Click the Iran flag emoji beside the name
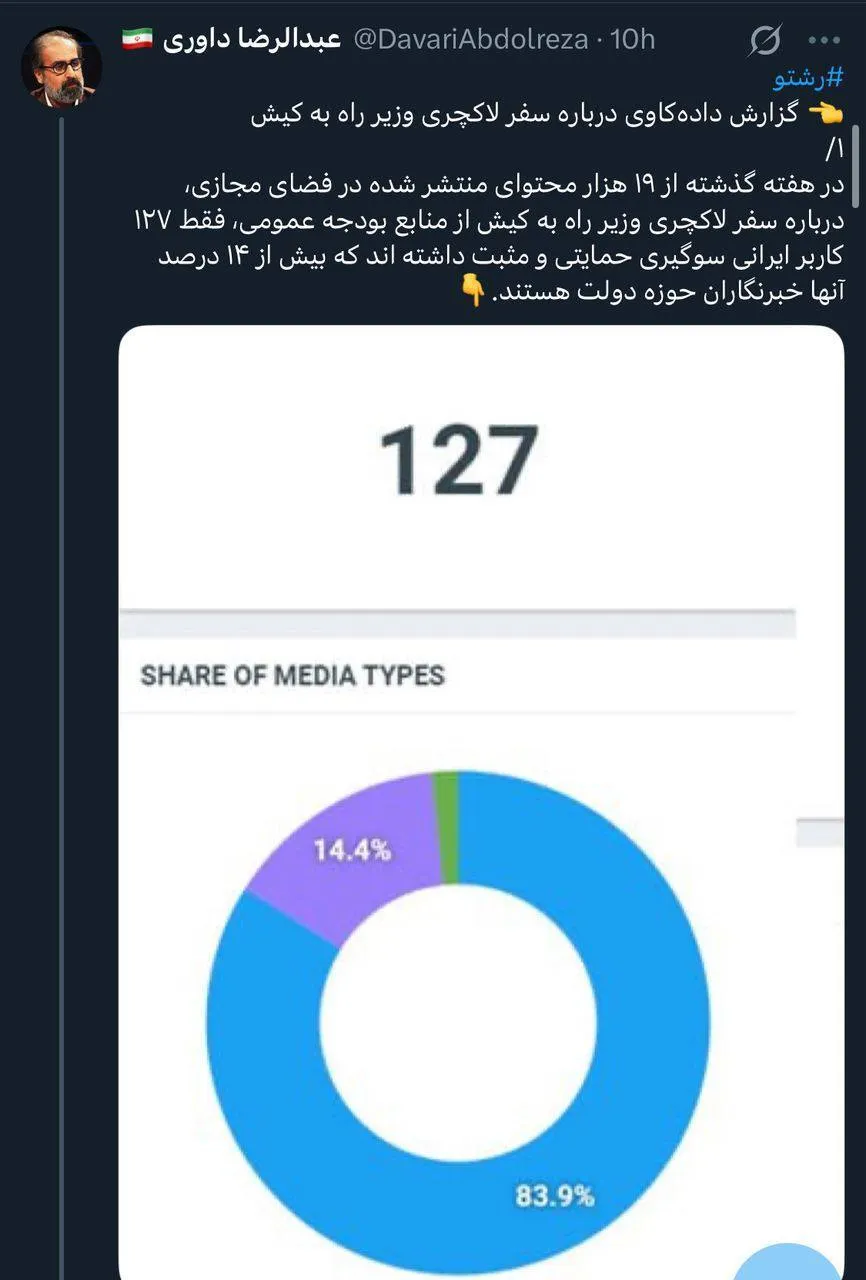This screenshot has height=1280, width=866. [x=138, y=39]
